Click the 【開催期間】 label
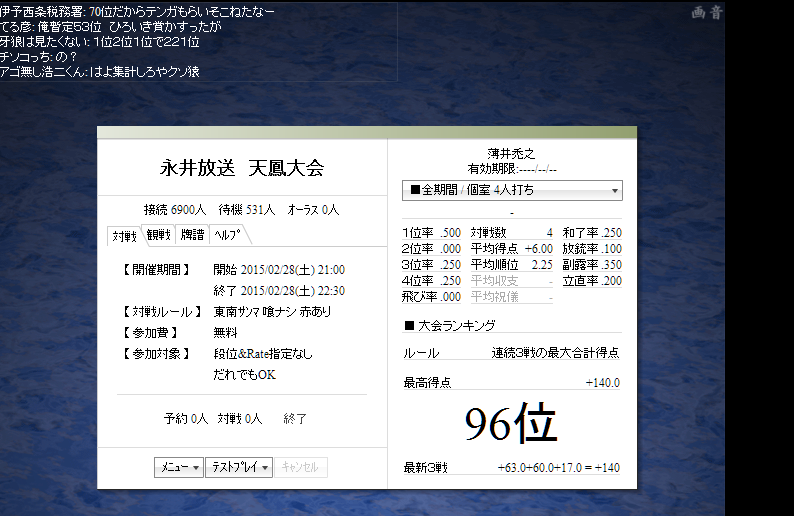The width and height of the screenshot is (794, 516). (156, 270)
